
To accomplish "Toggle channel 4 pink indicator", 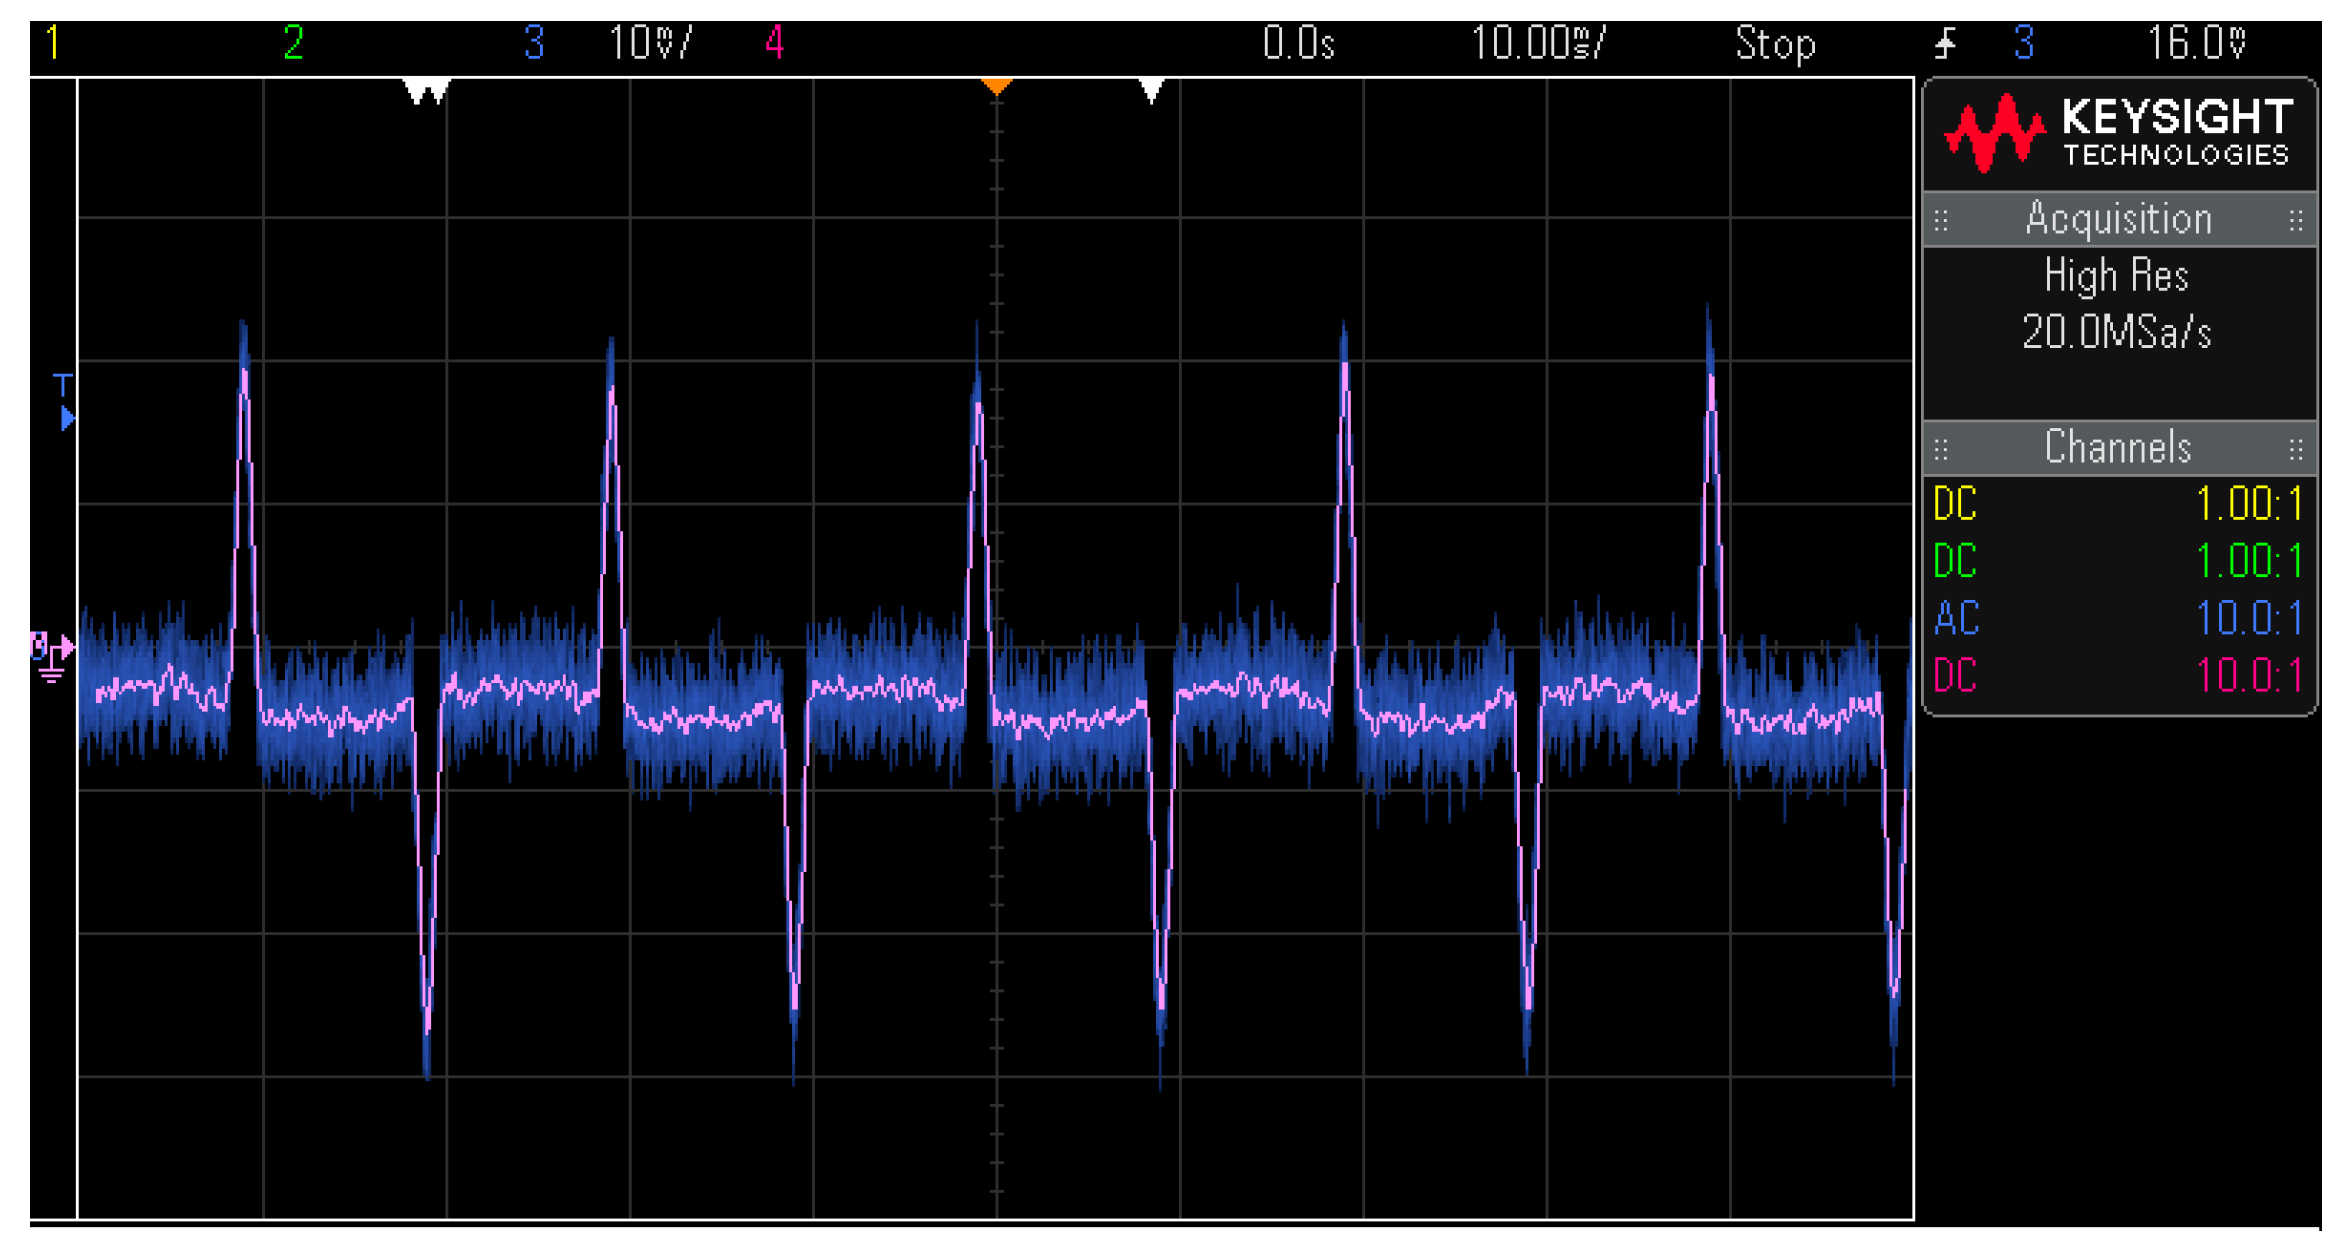I will (x=774, y=43).
